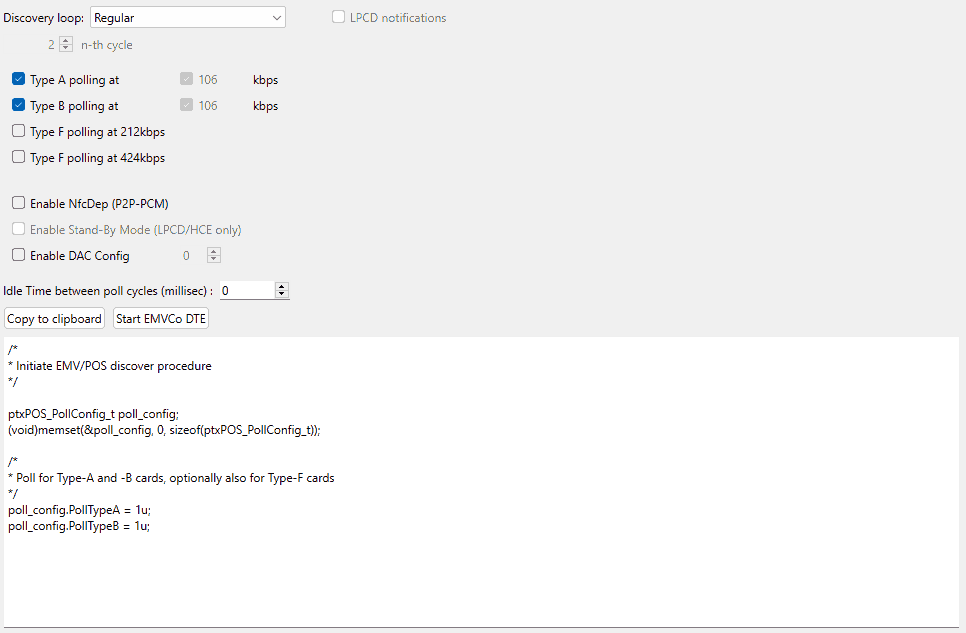Uncheck Type A polling checkbox
The image size is (966, 633).
[x=18, y=79]
